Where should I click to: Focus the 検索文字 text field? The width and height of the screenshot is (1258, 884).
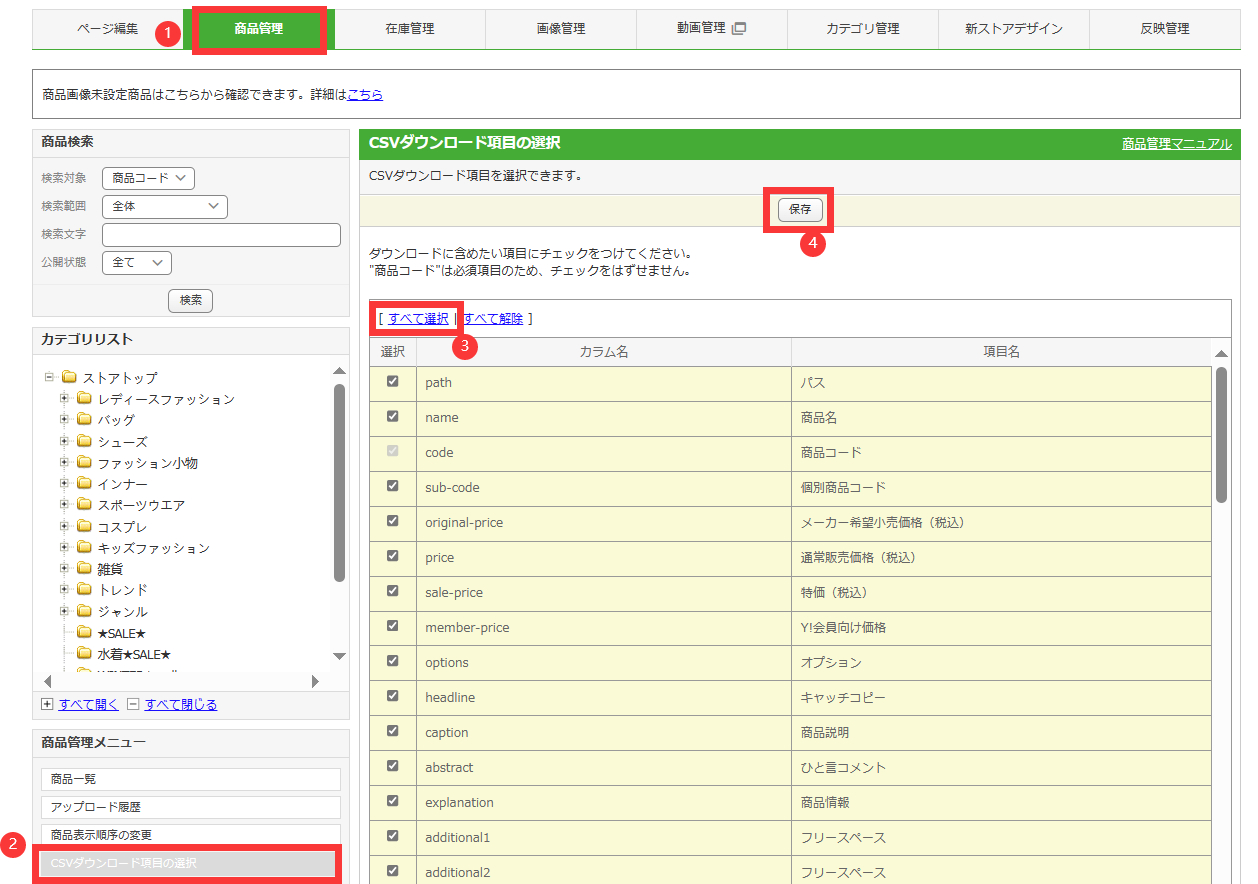click(221, 235)
